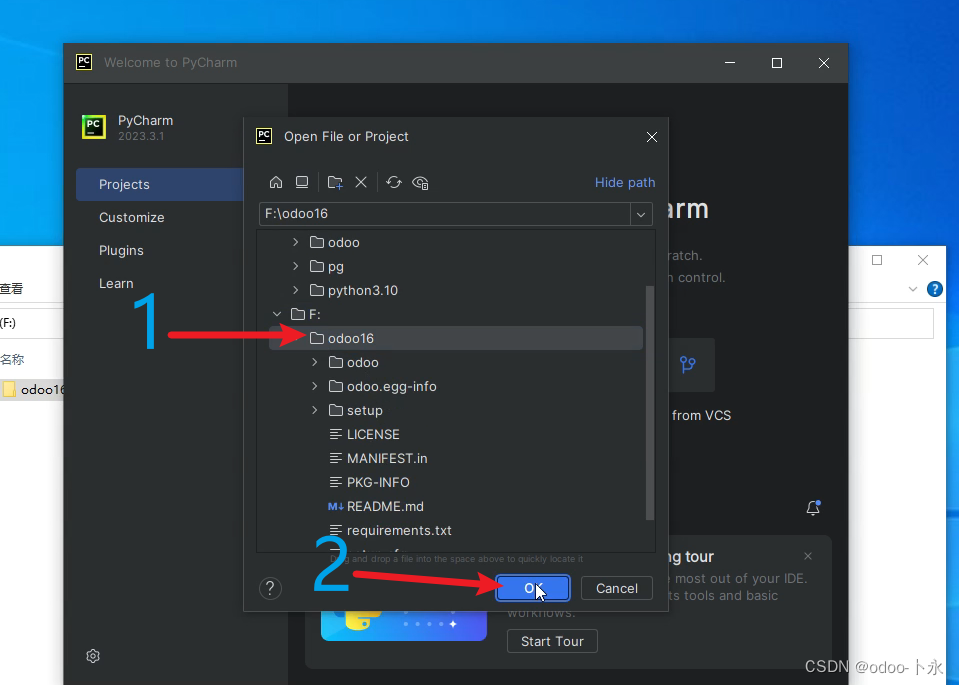Image resolution: width=959 pixels, height=685 pixels.
Task: Refresh the file tree icon
Action: (394, 182)
